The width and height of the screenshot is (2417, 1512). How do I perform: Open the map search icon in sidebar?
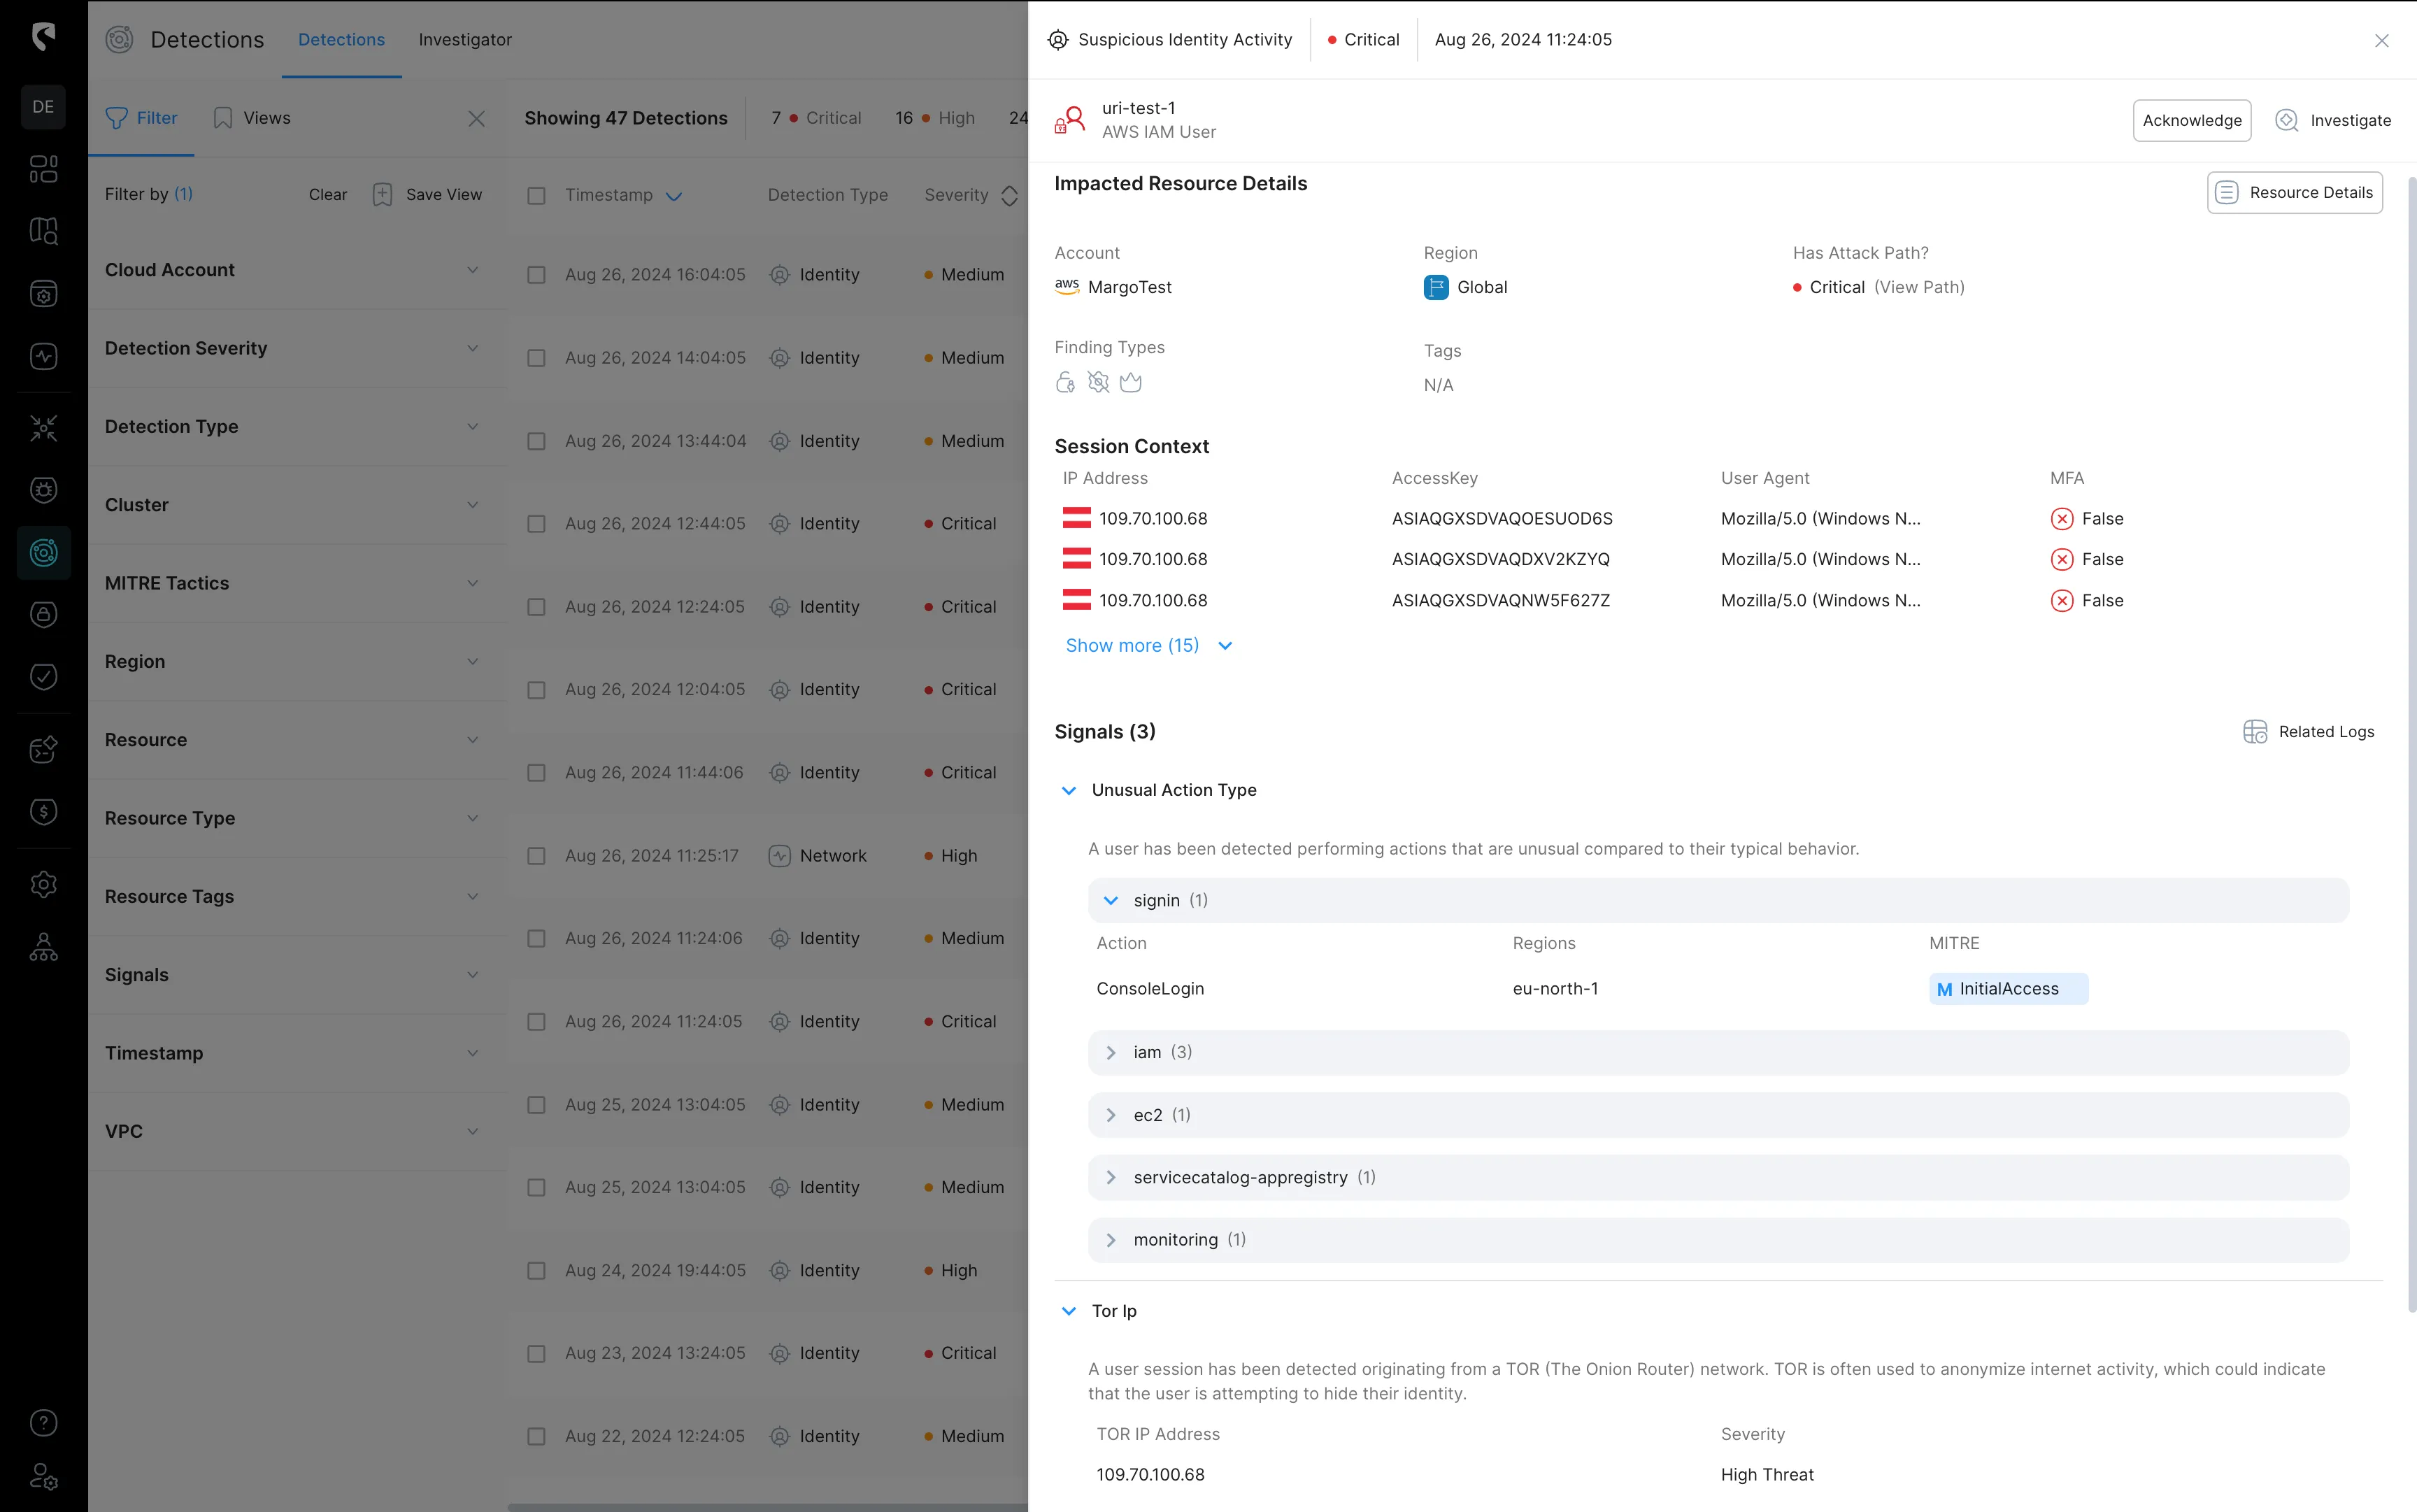(x=43, y=231)
